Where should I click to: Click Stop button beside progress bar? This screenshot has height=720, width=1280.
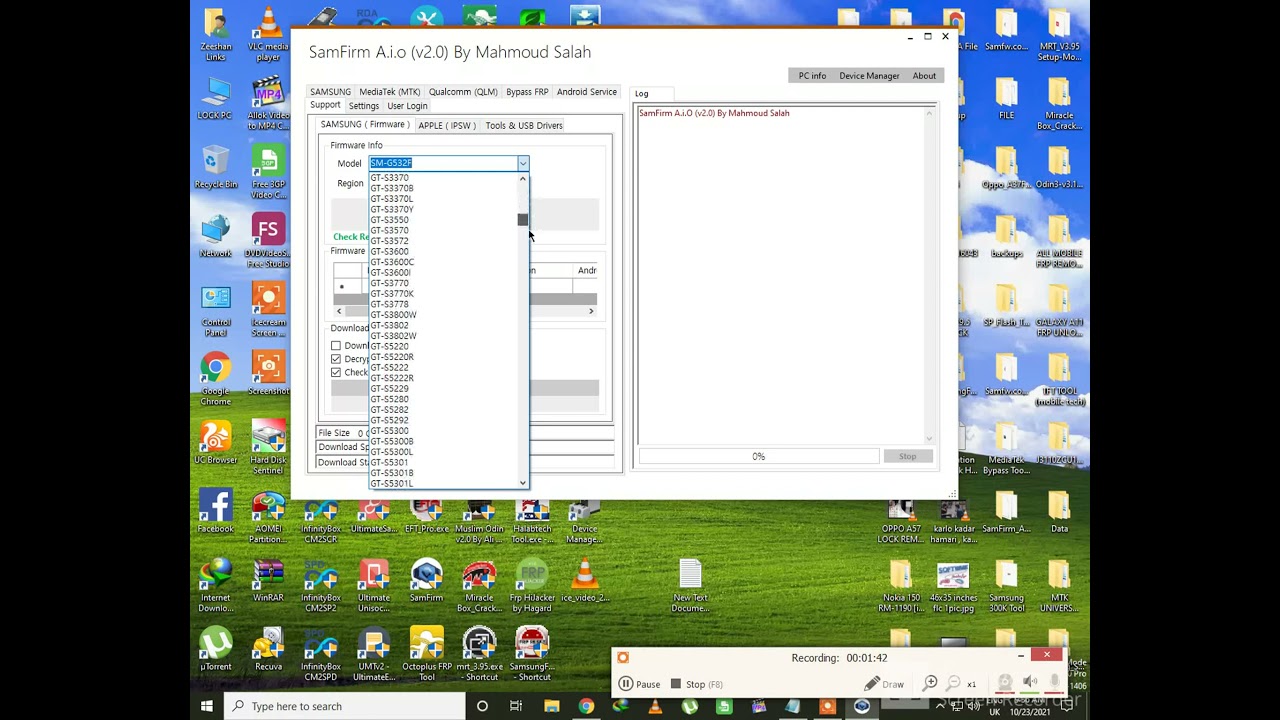[907, 457]
